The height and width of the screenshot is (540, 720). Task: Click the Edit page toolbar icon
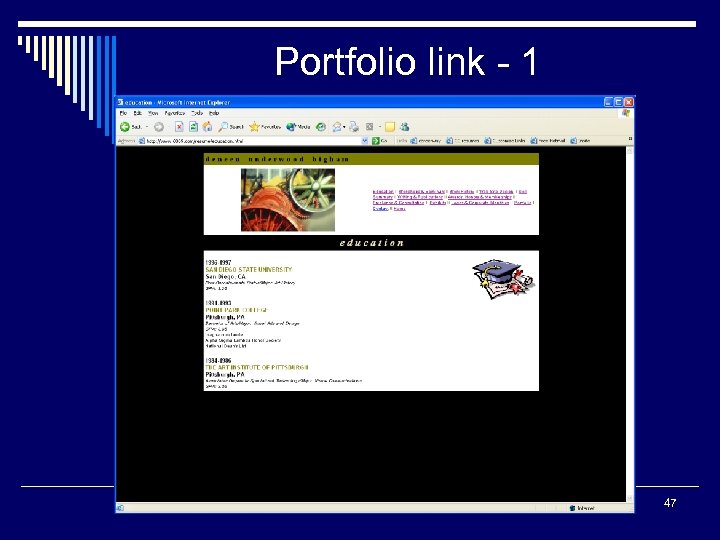369,127
